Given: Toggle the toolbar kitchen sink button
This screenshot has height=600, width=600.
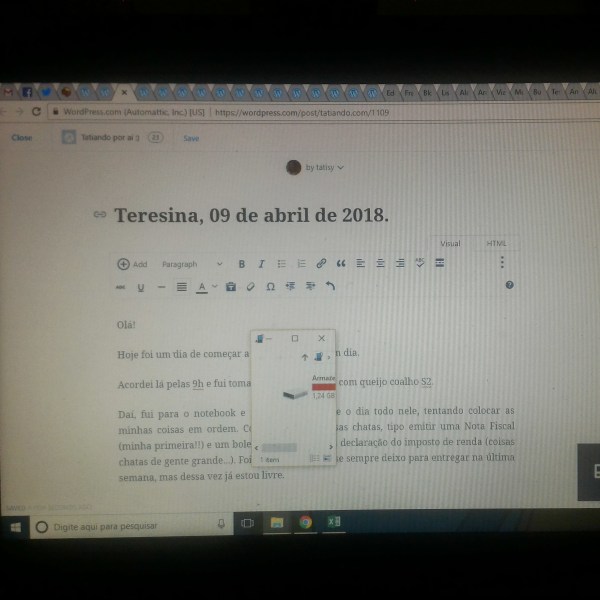Looking at the screenshot, I should click(440, 264).
